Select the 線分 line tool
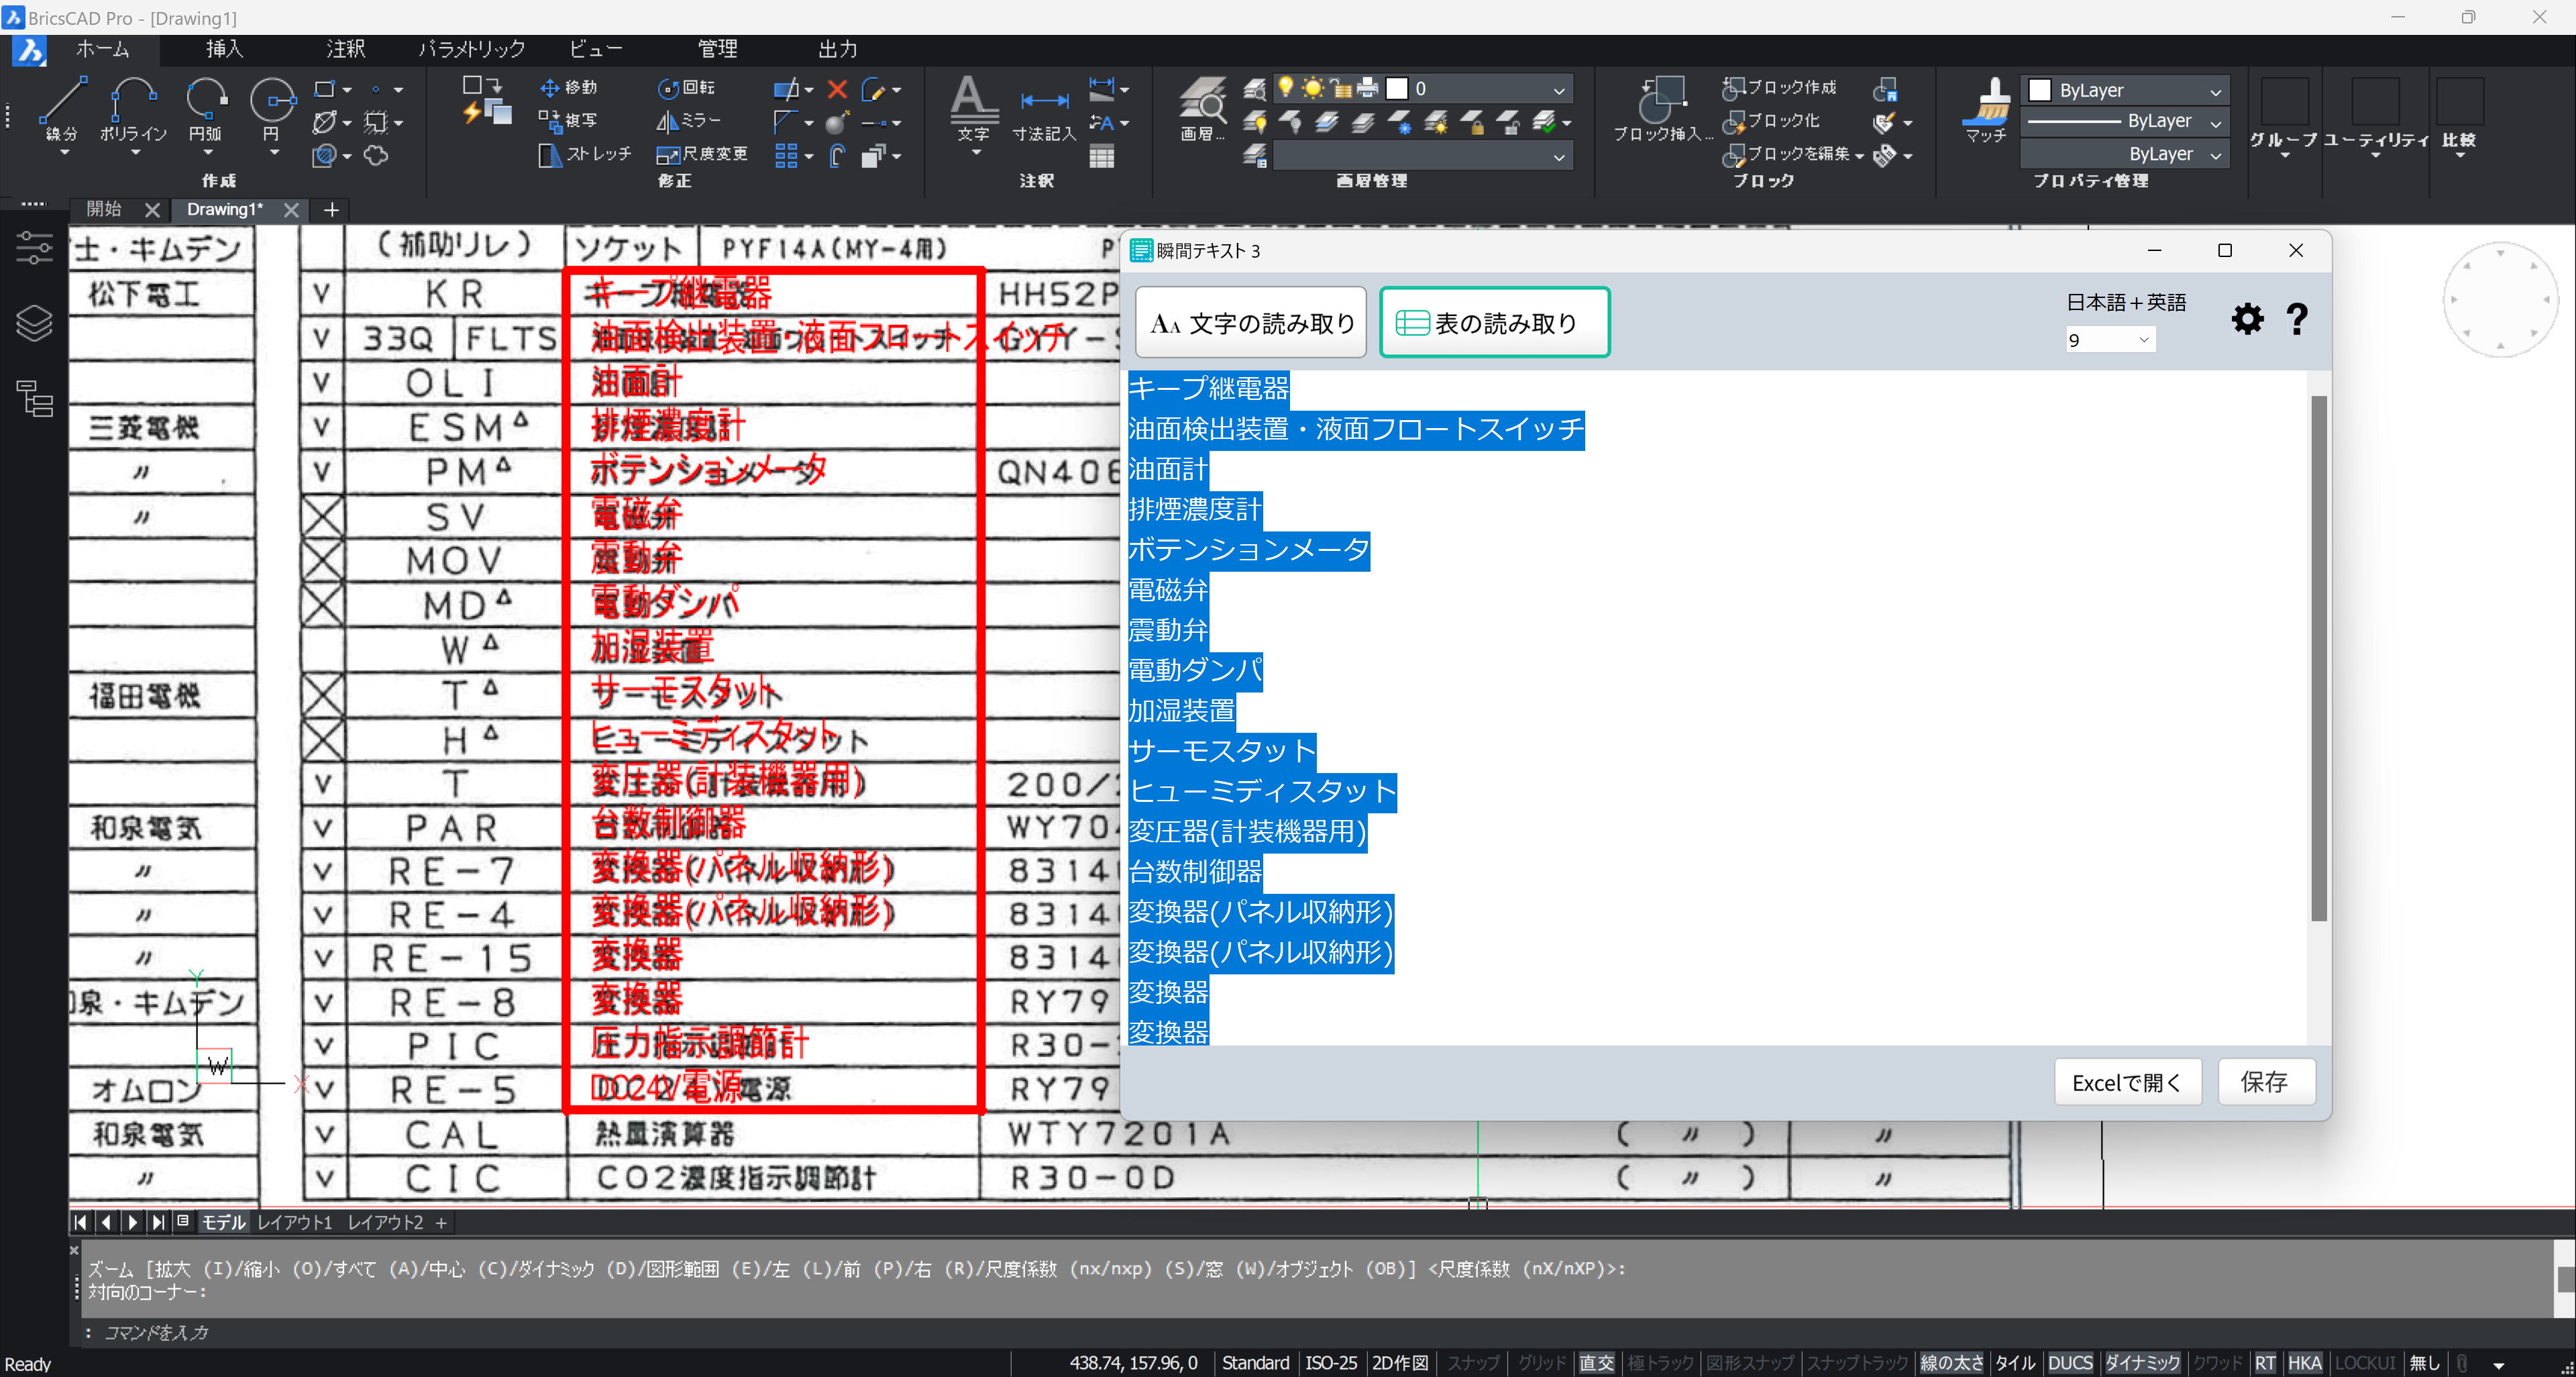This screenshot has height=1377, width=2576. (x=62, y=108)
